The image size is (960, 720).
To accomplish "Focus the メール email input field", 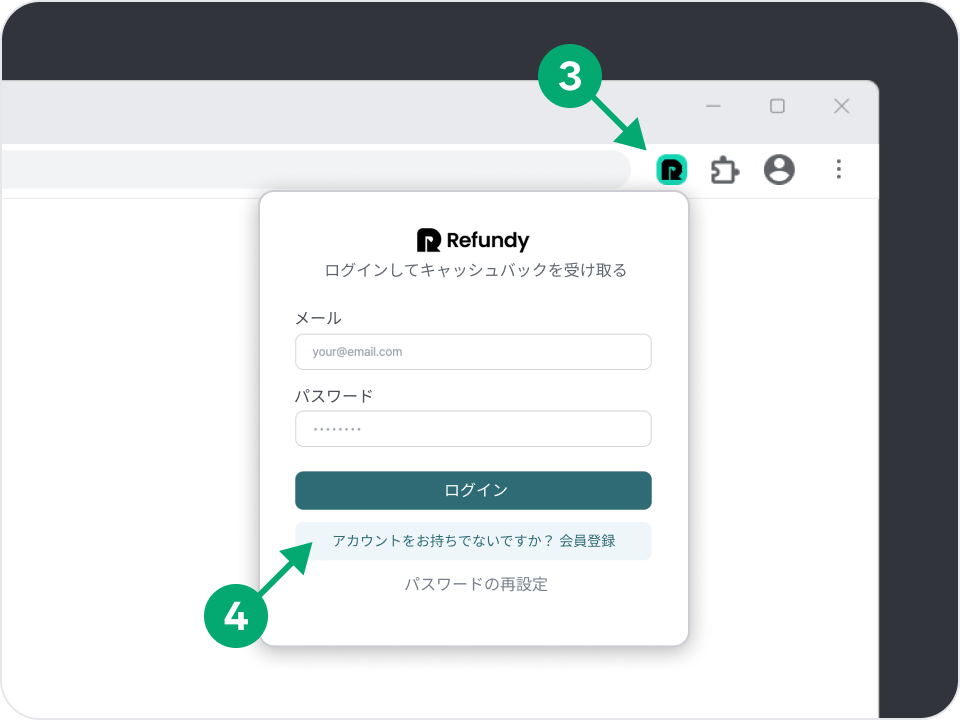I will pos(473,352).
